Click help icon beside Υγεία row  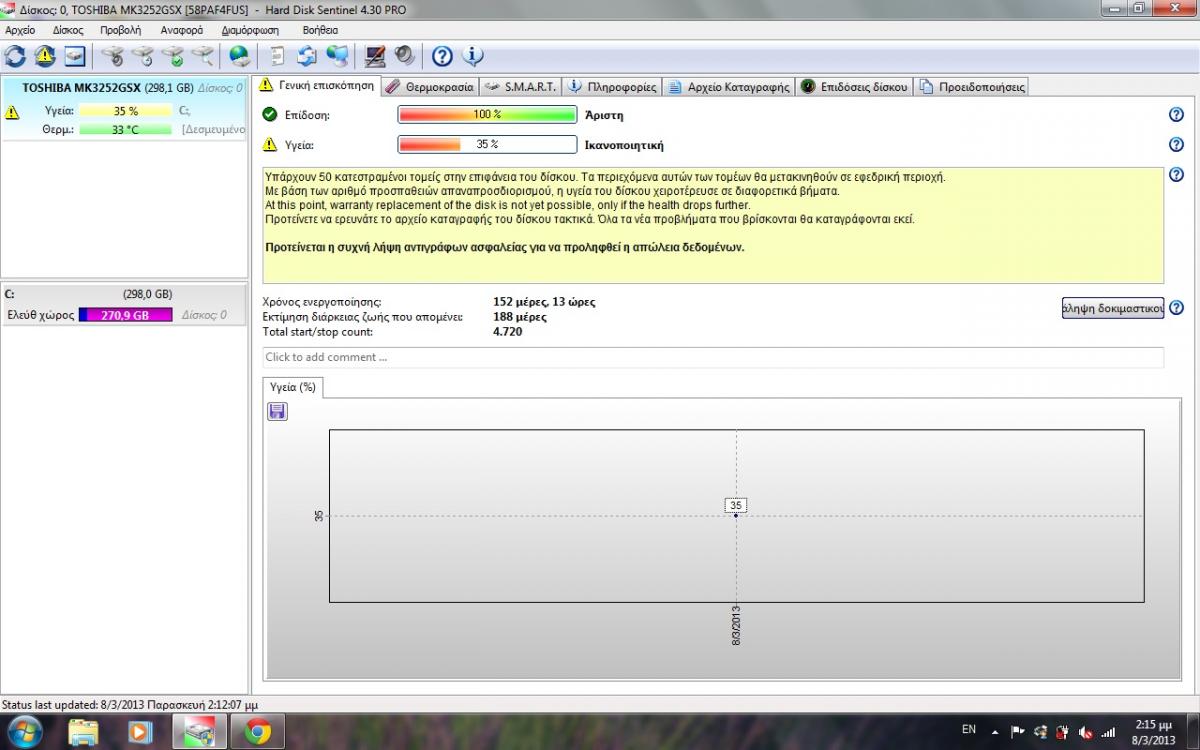(x=1176, y=144)
